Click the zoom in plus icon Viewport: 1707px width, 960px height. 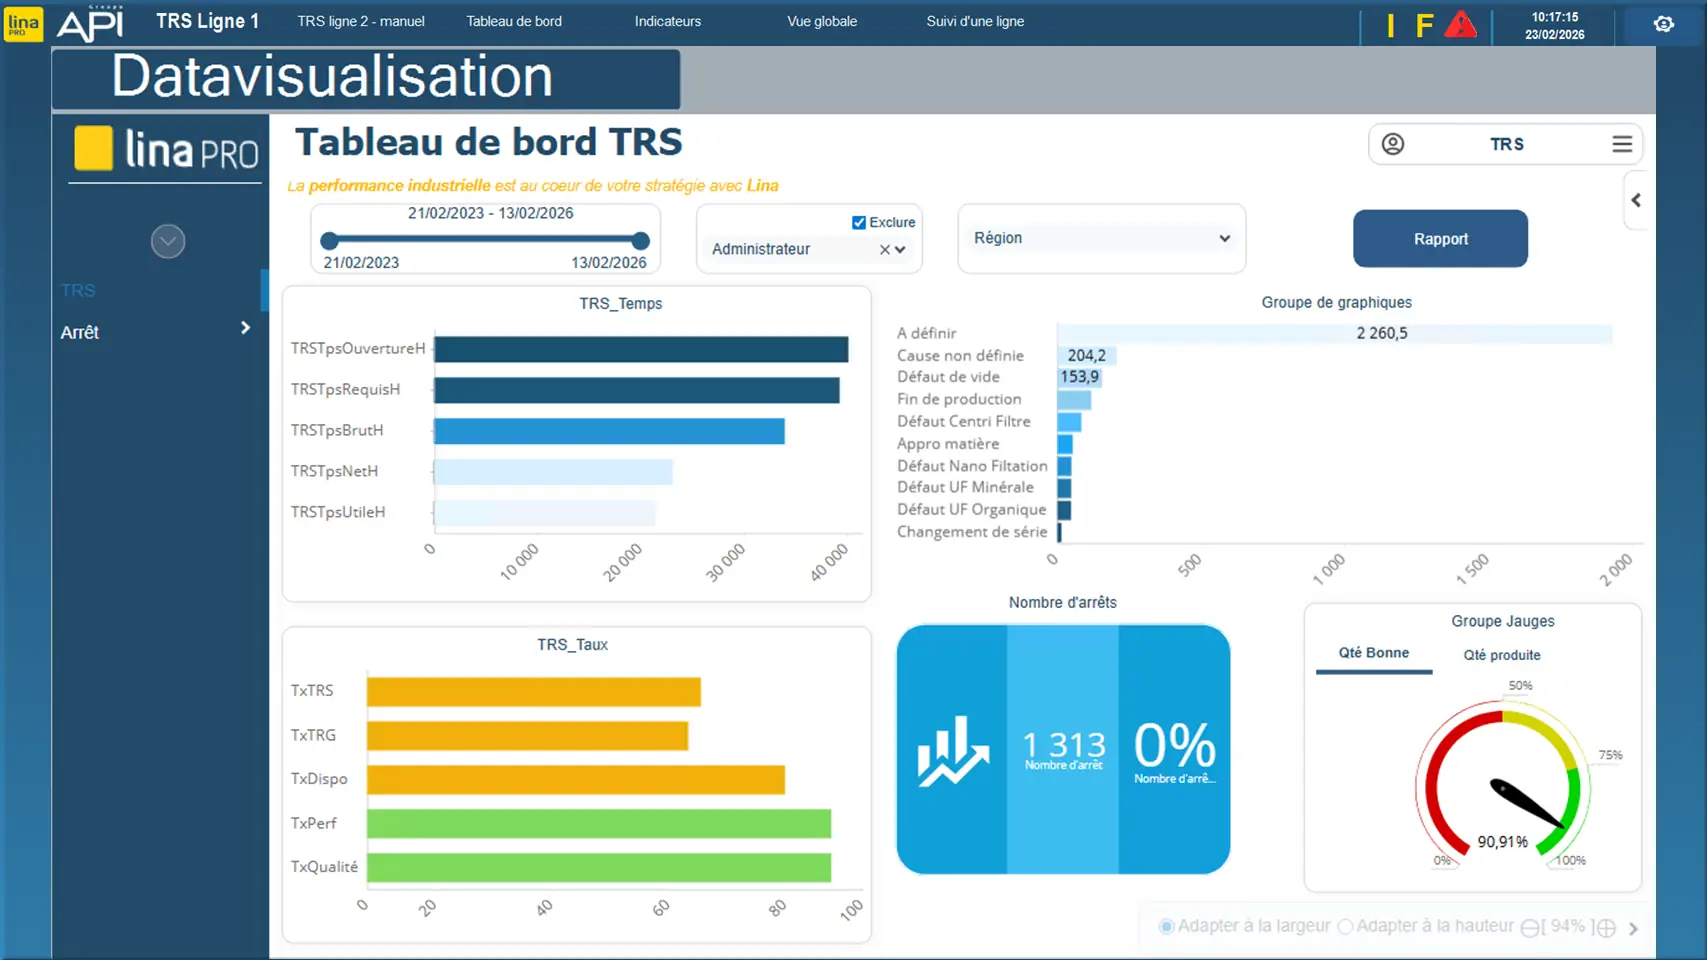pyautogui.click(x=1606, y=928)
